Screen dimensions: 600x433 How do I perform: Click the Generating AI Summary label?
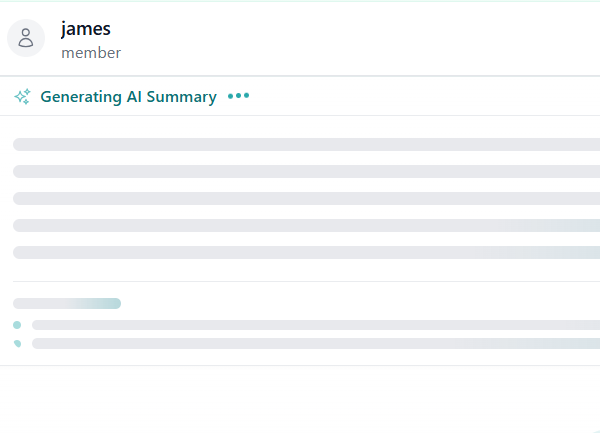(x=128, y=97)
